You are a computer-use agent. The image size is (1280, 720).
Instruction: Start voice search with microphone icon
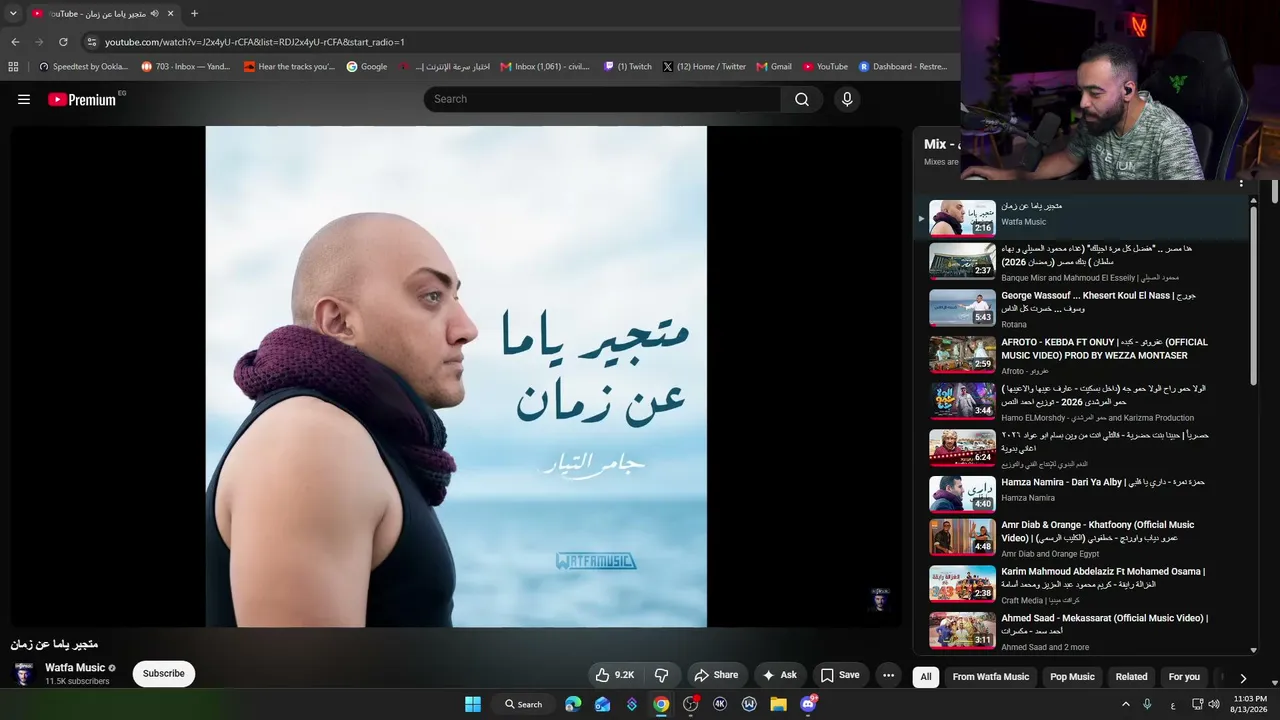847,99
